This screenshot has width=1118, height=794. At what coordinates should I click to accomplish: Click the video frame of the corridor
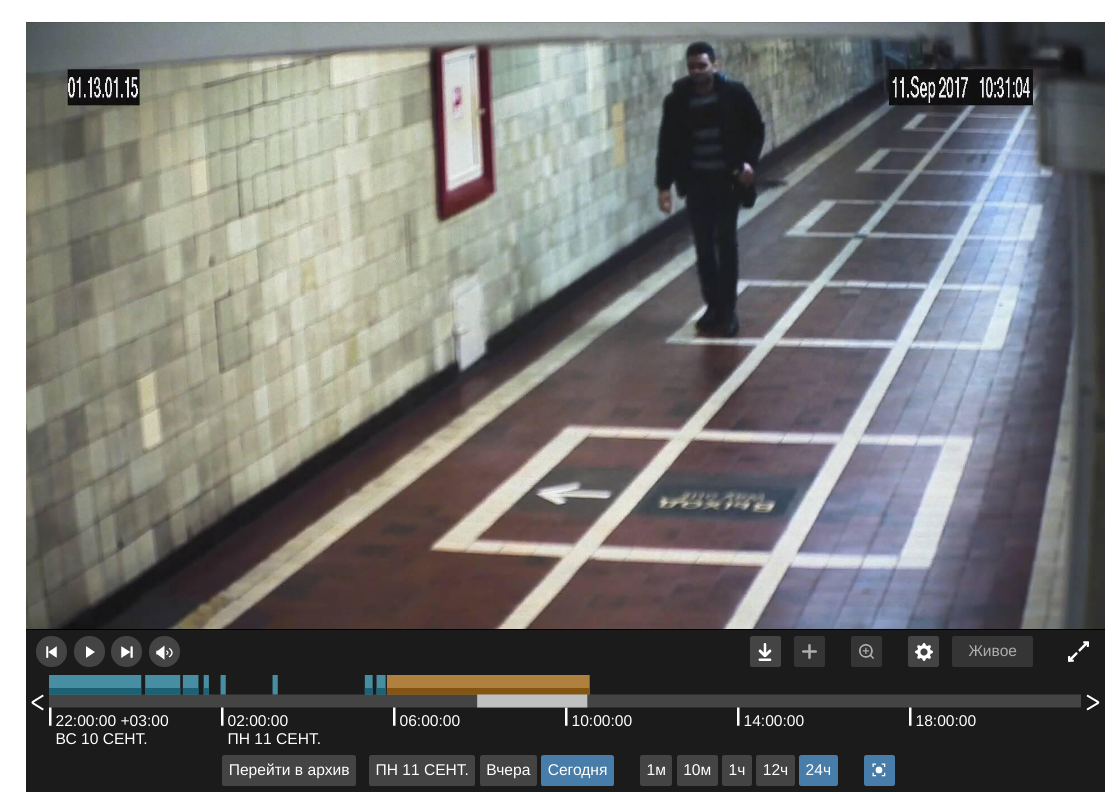(x=565, y=326)
